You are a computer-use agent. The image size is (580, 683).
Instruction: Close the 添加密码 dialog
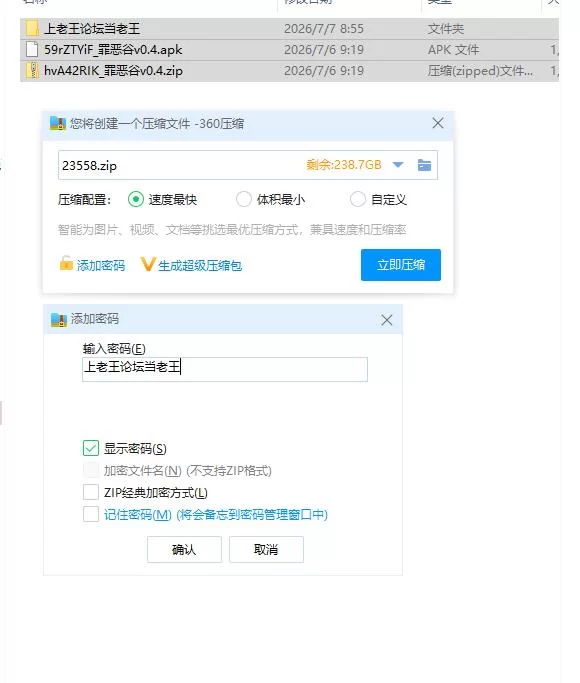pyautogui.click(x=387, y=320)
